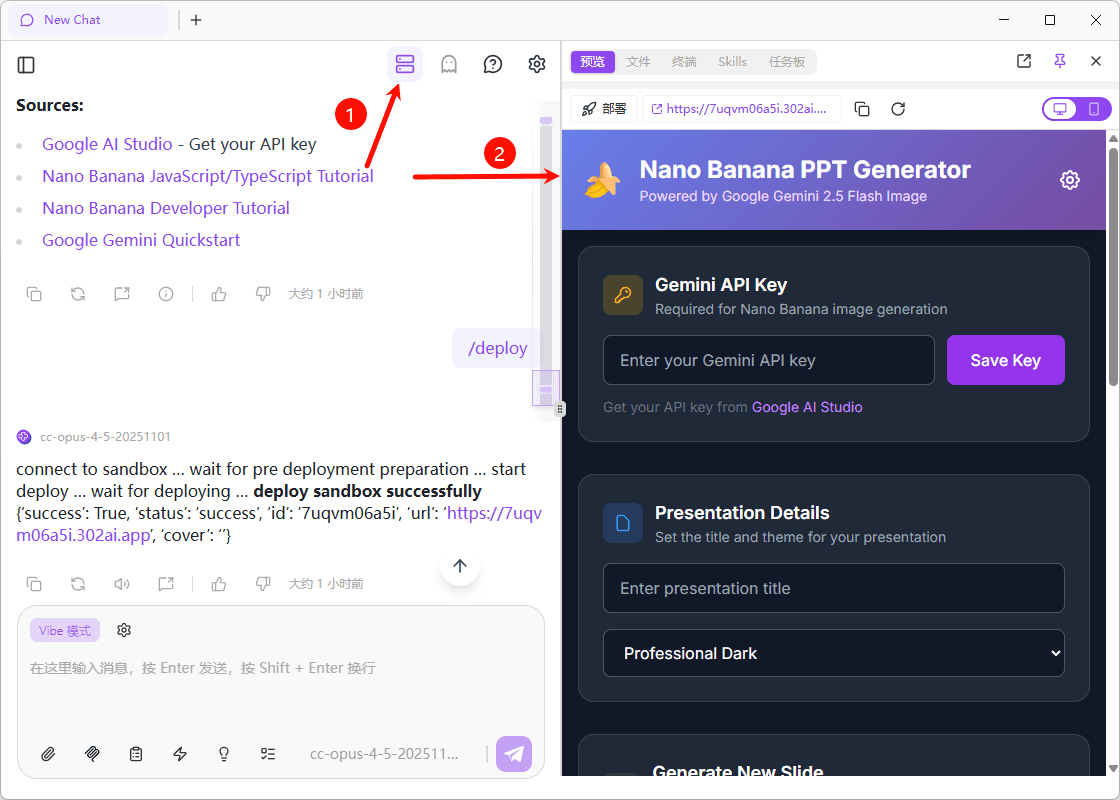Switch preview to mobile device view
This screenshot has width=1120, height=800.
click(x=1094, y=109)
